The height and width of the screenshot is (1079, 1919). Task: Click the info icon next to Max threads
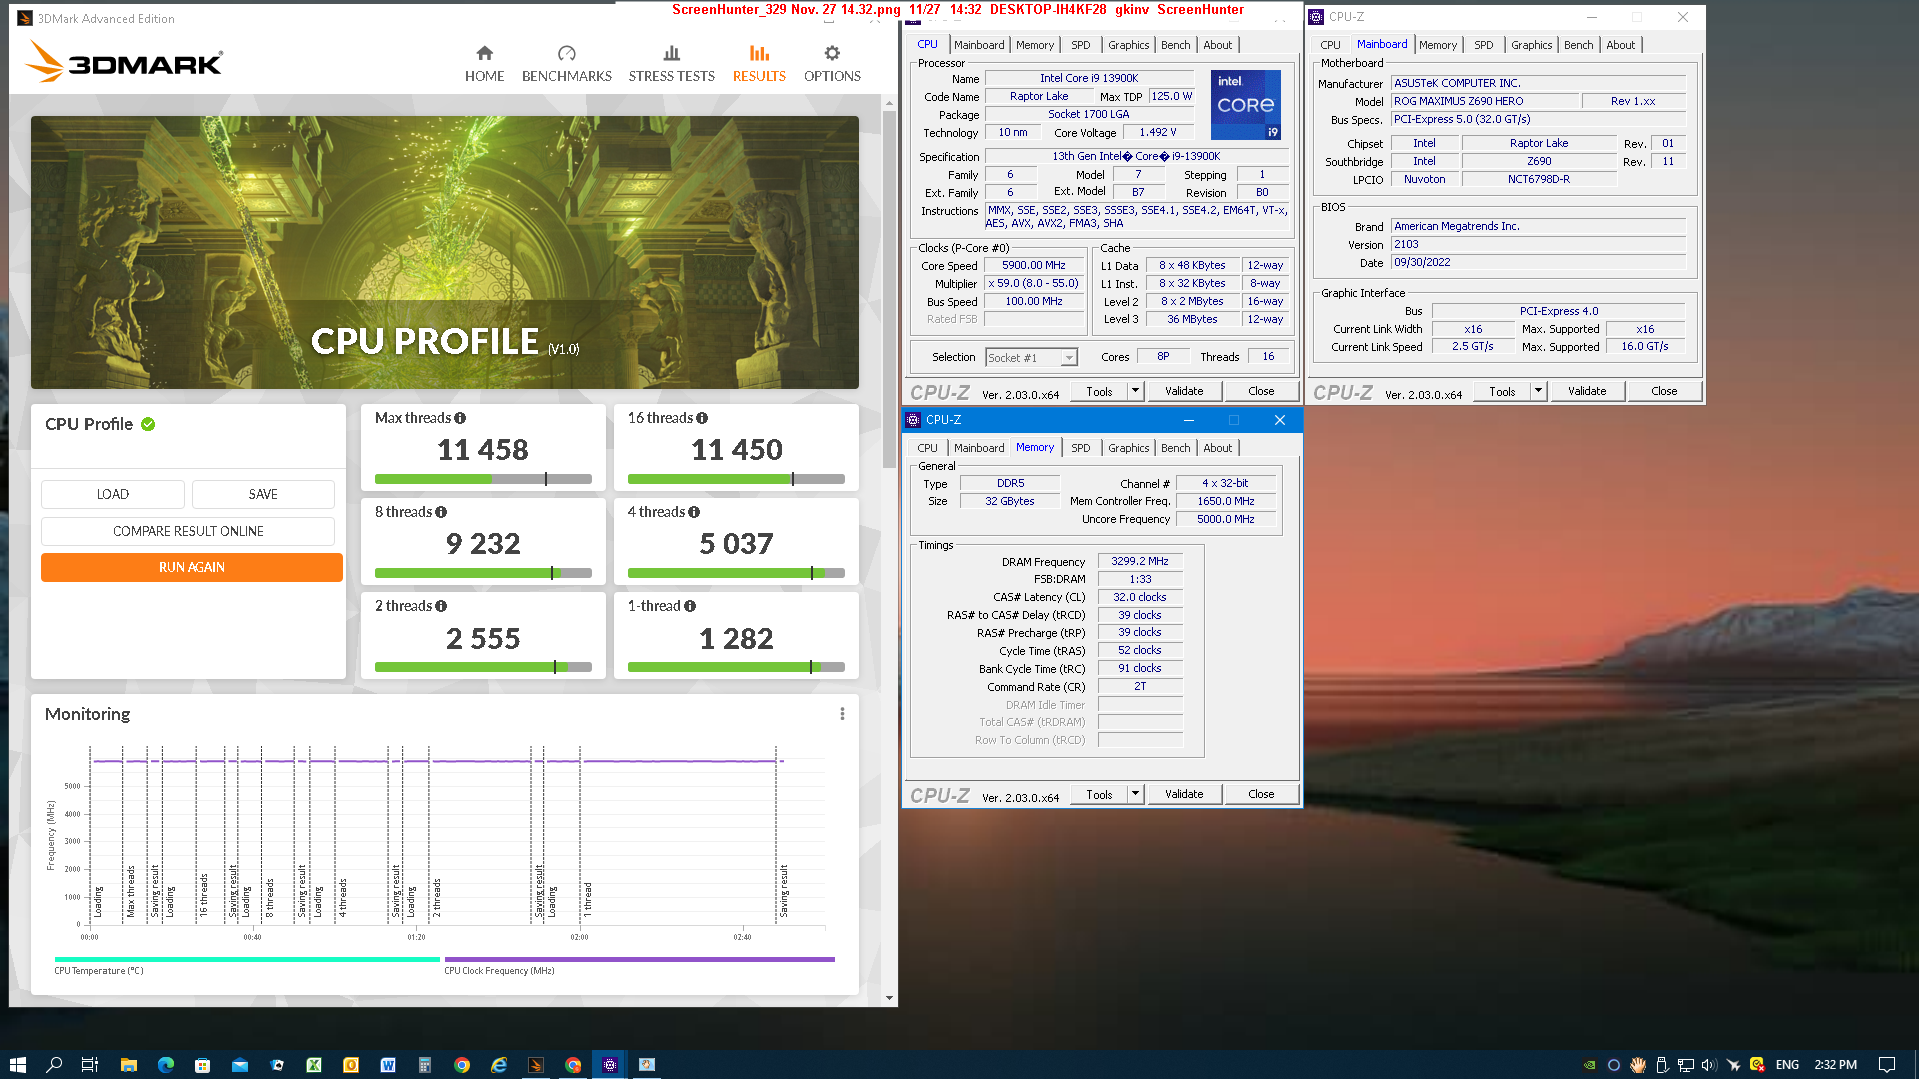click(x=460, y=418)
